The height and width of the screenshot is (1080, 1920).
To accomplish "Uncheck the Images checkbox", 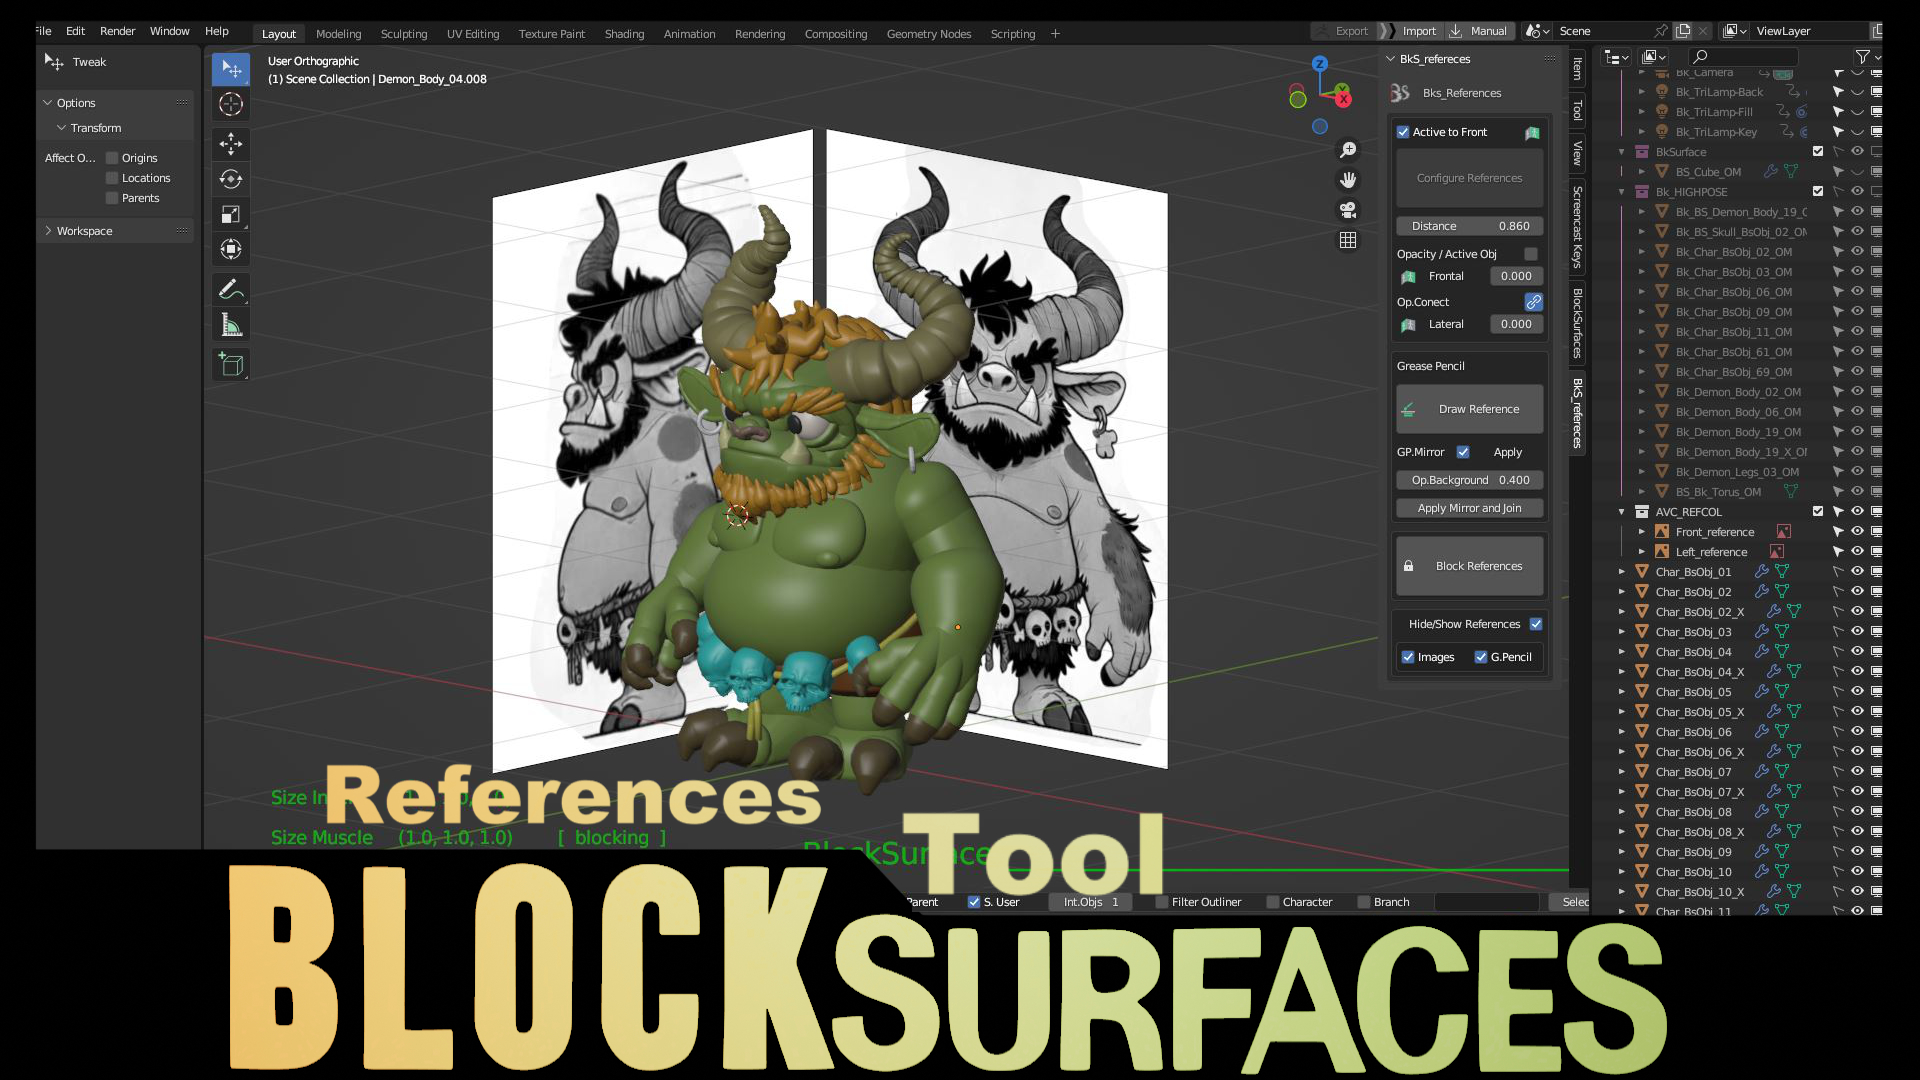I will pos(1408,657).
